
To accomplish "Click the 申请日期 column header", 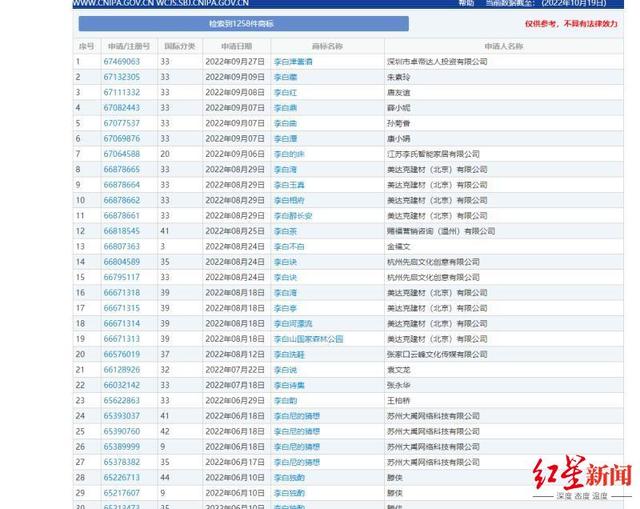I will [x=237, y=46].
